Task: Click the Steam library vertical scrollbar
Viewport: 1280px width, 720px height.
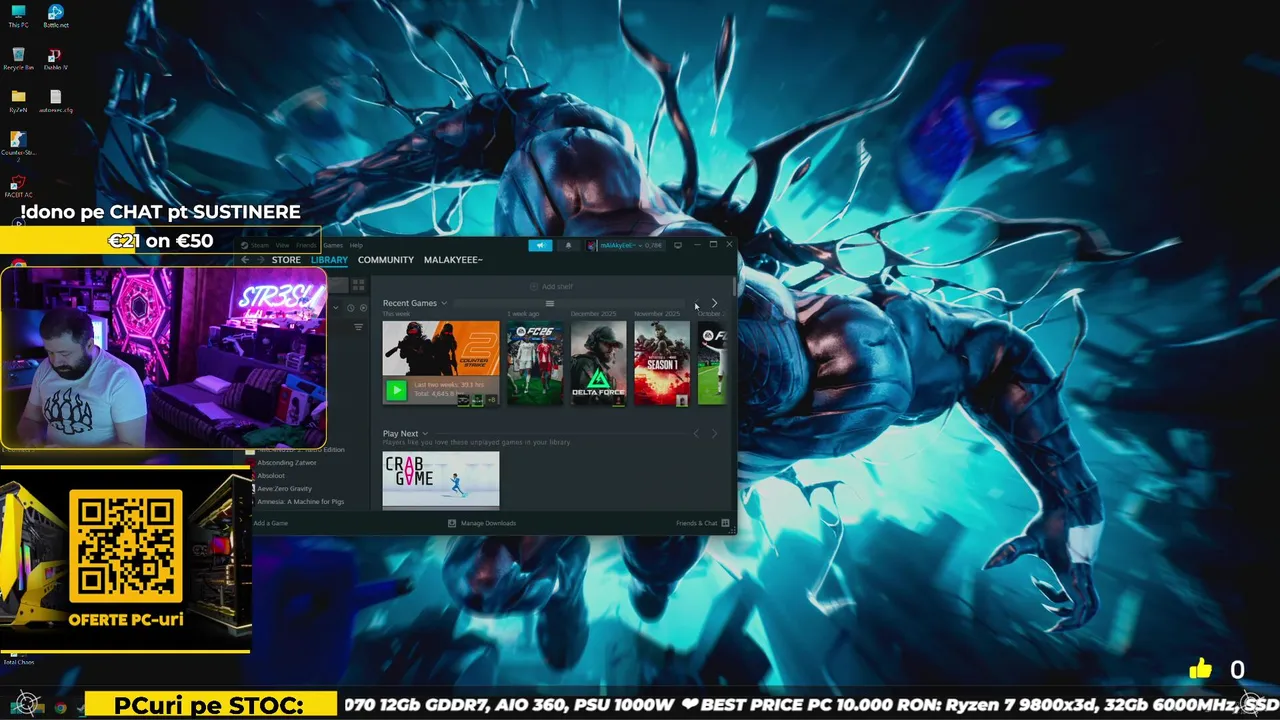Action: [x=735, y=285]
